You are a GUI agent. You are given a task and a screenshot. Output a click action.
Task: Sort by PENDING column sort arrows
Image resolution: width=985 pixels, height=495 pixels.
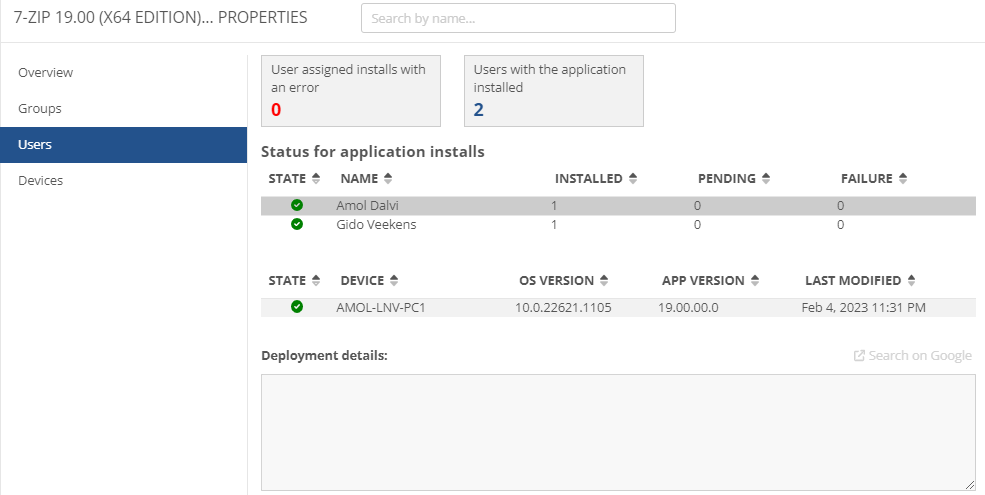[x=766, y=178]
